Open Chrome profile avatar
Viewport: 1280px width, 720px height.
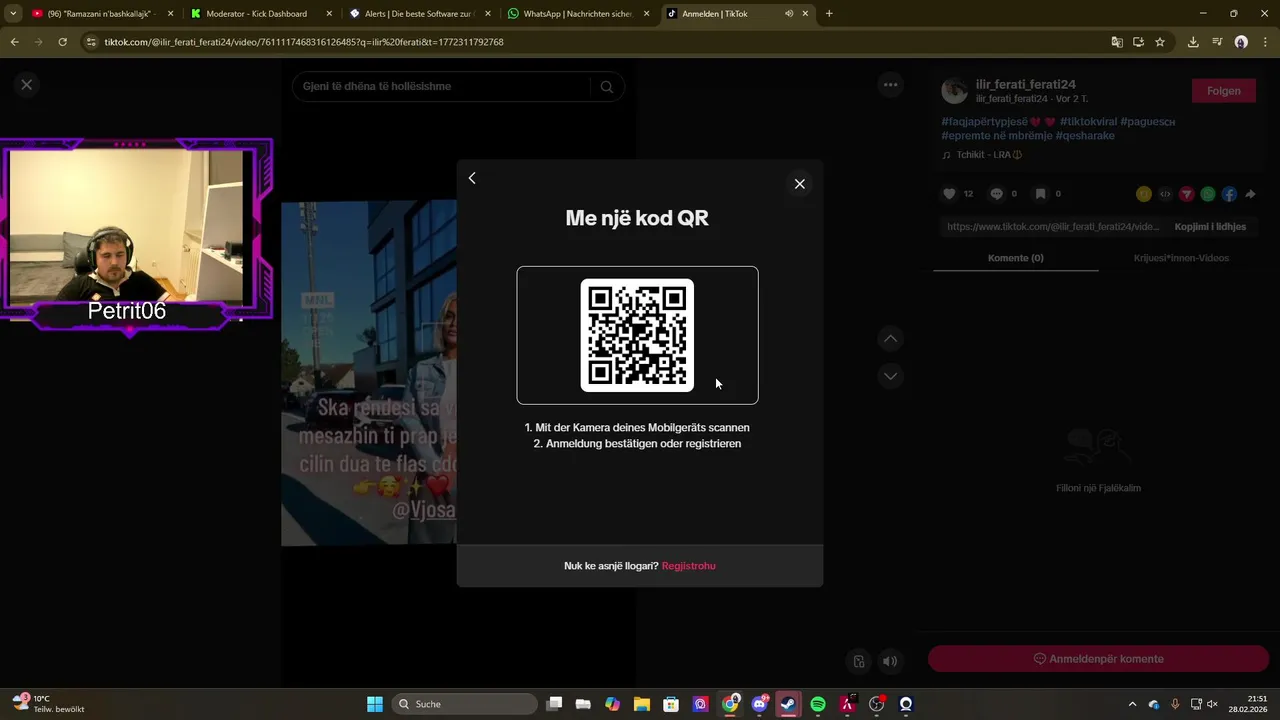click(x=1241, y=42)
